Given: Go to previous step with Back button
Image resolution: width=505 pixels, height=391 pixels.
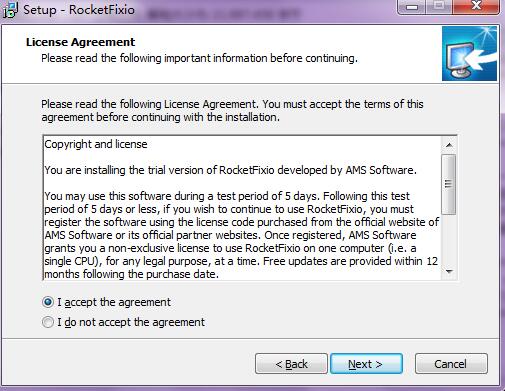Looking at the screenshot, I should [291, 364].
